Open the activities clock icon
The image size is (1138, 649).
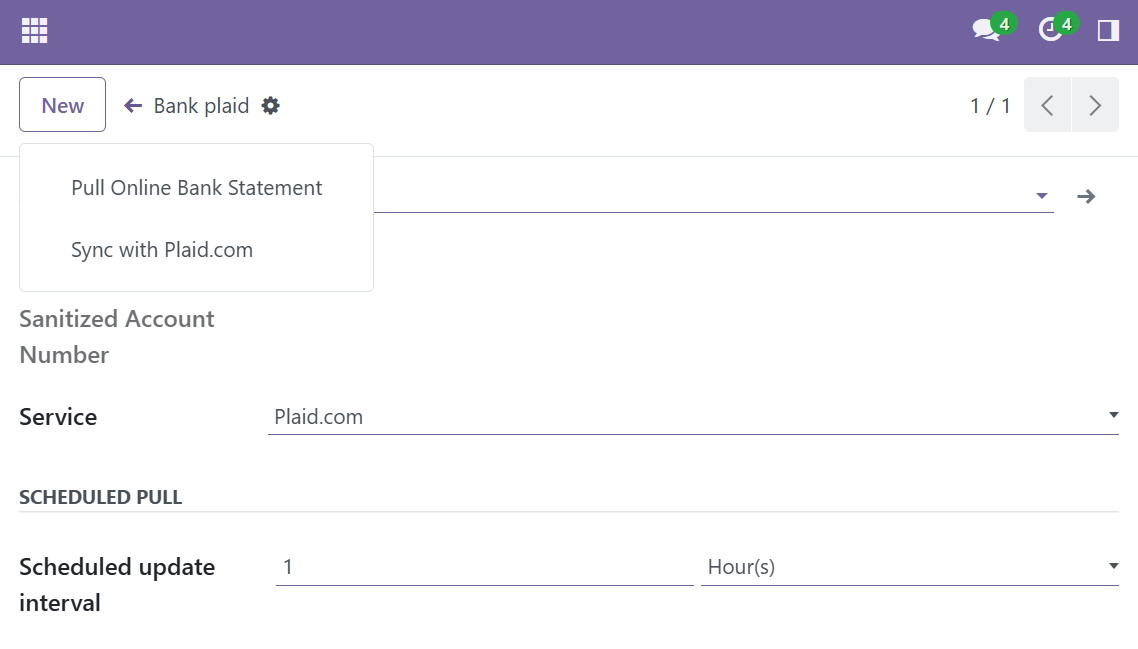point(1050,31)
